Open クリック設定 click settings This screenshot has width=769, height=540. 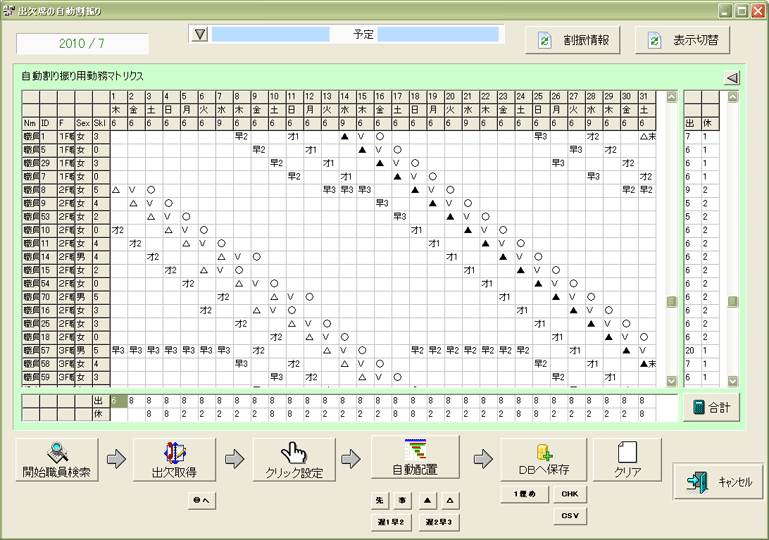tap(294, 460)
